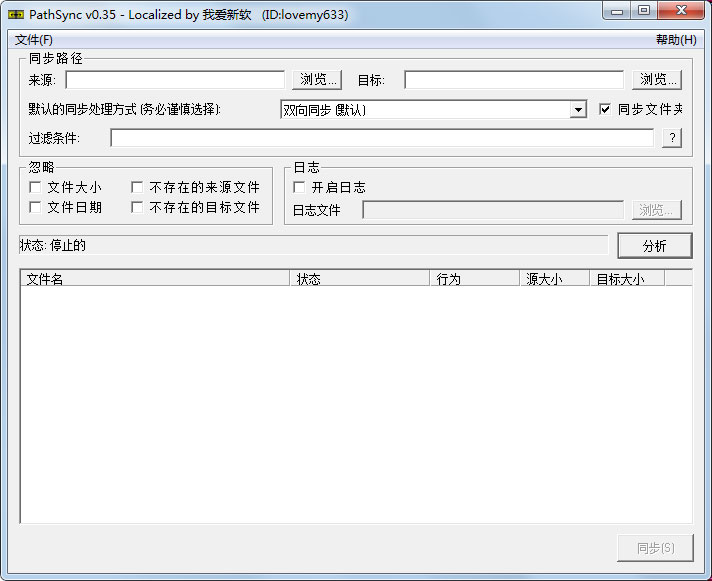Click the 目标 path input field

click(514, 80)
